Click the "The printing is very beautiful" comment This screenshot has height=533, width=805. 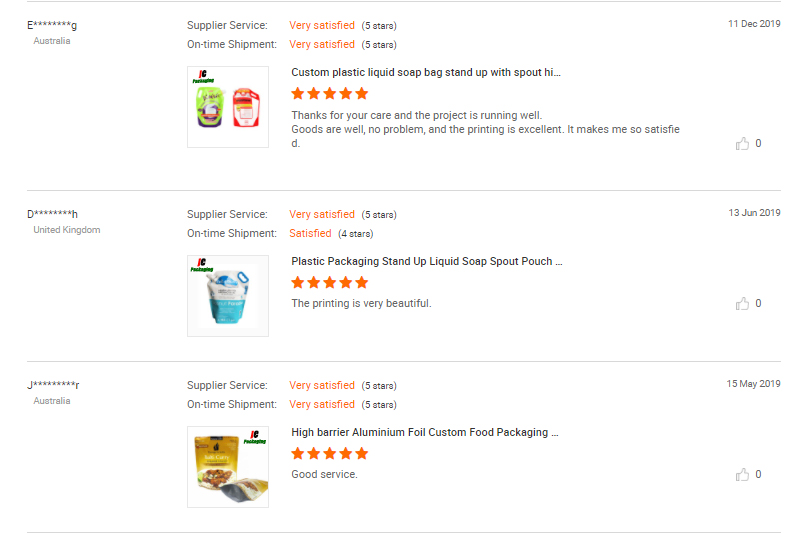[361, 303]
